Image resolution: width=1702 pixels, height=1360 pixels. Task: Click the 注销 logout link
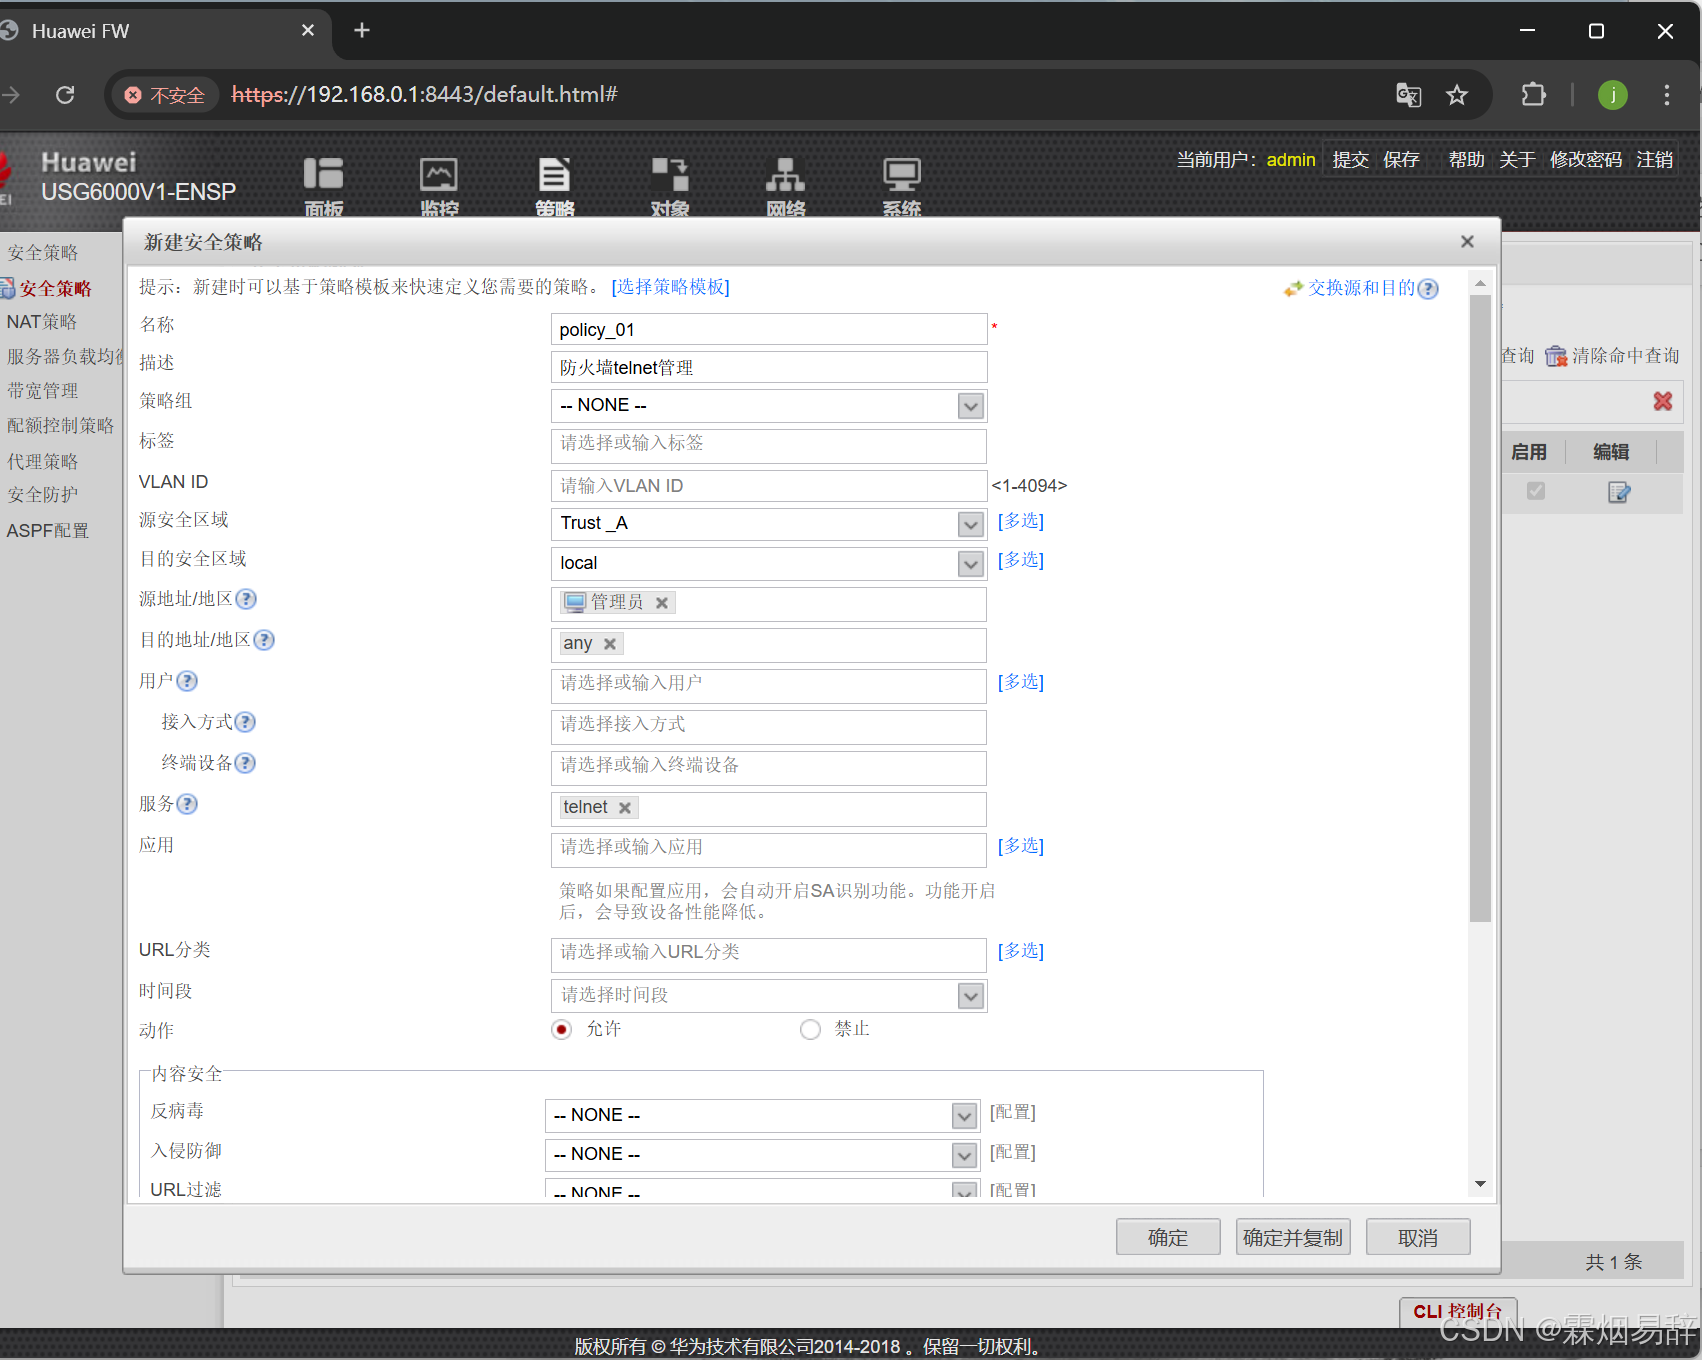coord(1655,160)
